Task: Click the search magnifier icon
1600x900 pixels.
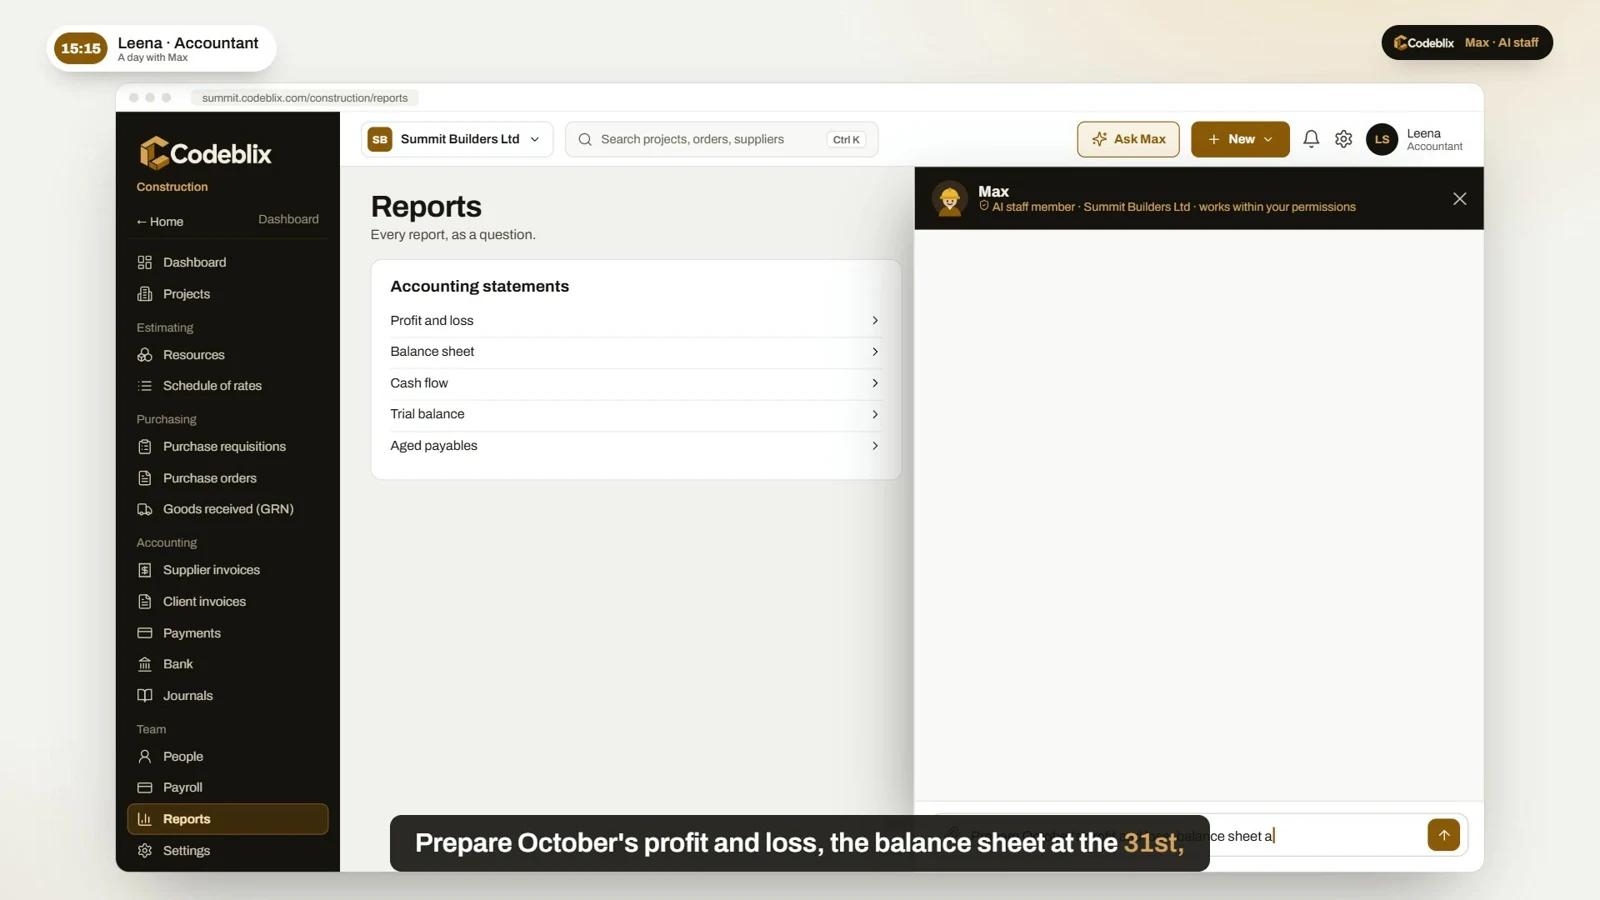Action: tap(585, 139)
